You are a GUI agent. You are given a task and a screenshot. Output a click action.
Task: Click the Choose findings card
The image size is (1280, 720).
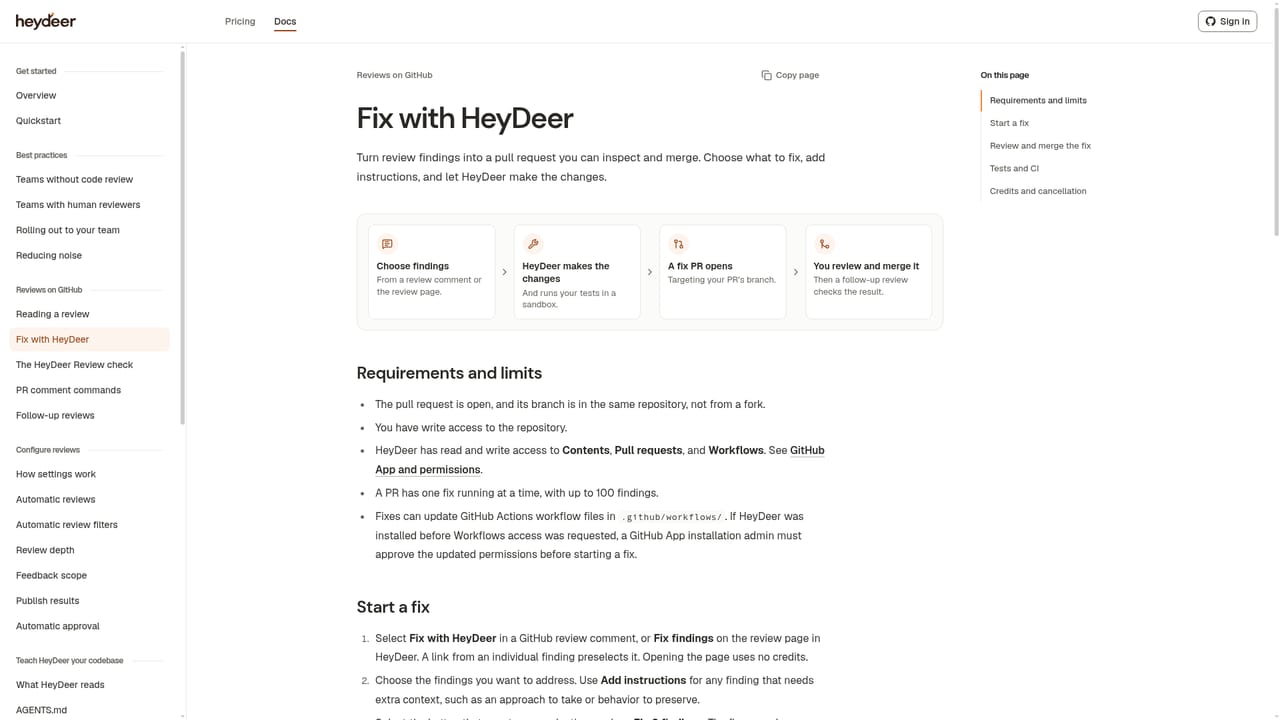(431, 272)
